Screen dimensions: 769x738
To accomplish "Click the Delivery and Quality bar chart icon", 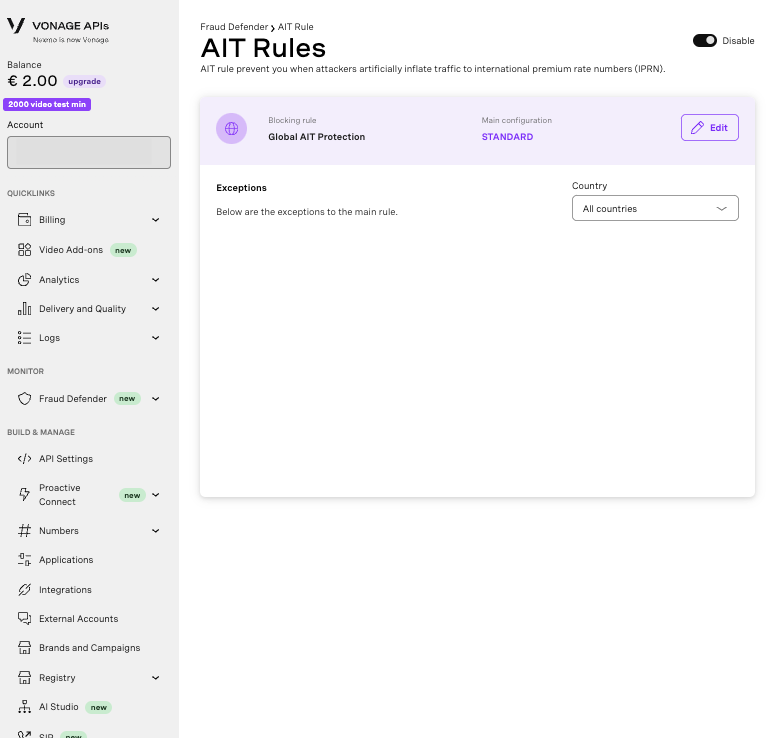I will (x=25, y=308).
